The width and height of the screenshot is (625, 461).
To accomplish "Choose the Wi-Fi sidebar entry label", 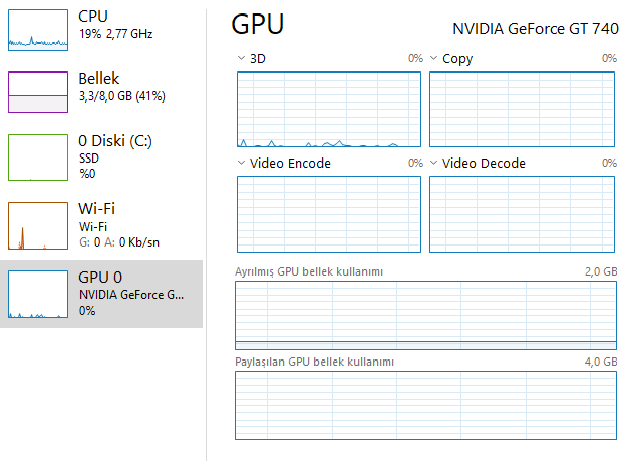I will [96, 208].
